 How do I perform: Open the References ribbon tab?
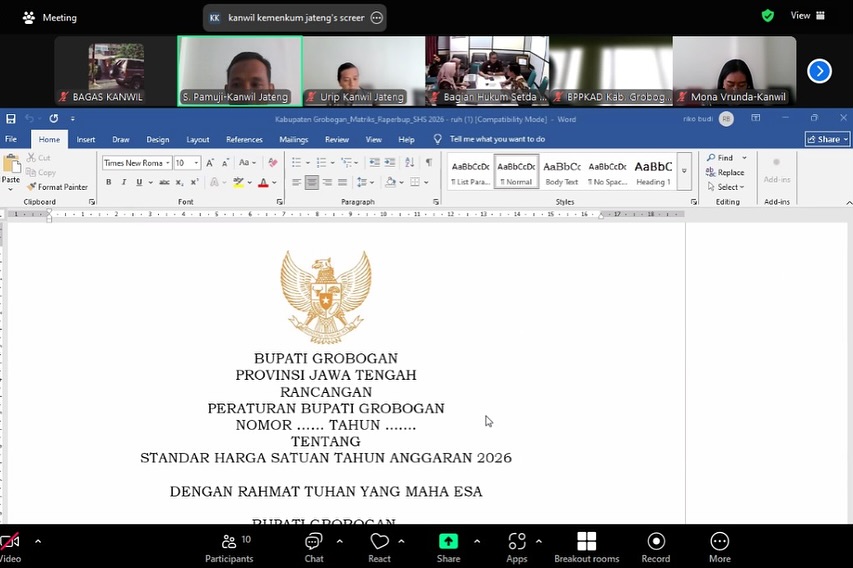pos(244,140)
